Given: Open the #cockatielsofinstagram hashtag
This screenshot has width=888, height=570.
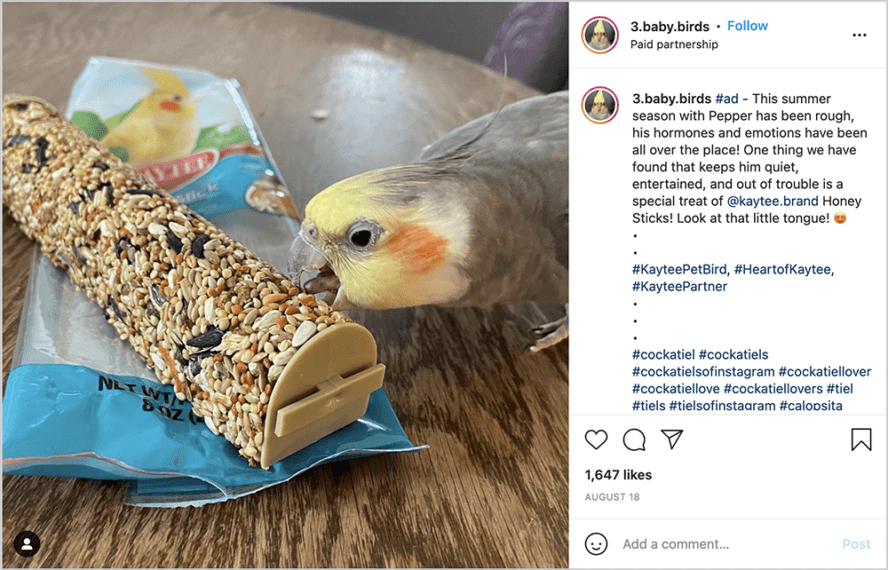Looking at the screenshot, I should click(703, 372).
